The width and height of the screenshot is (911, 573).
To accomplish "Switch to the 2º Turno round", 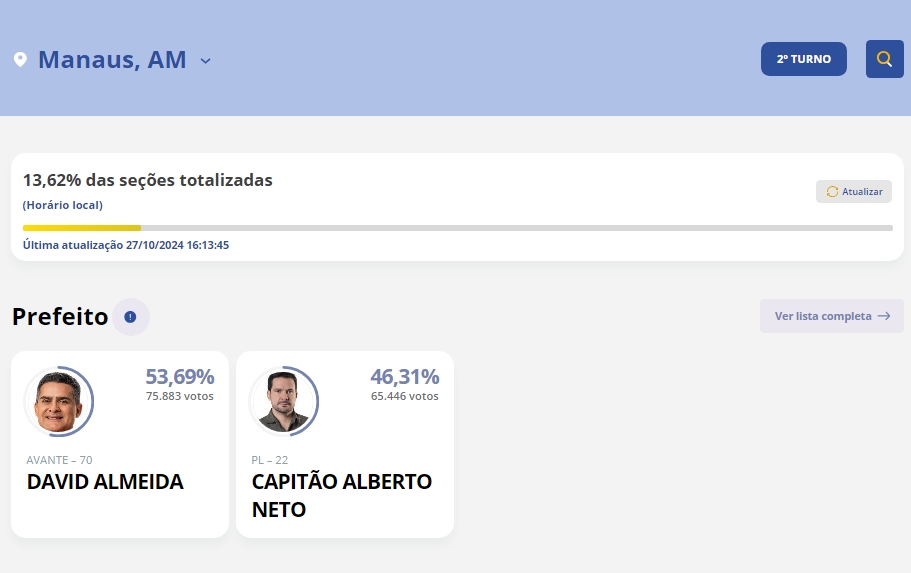I will (x=803, y=59).
